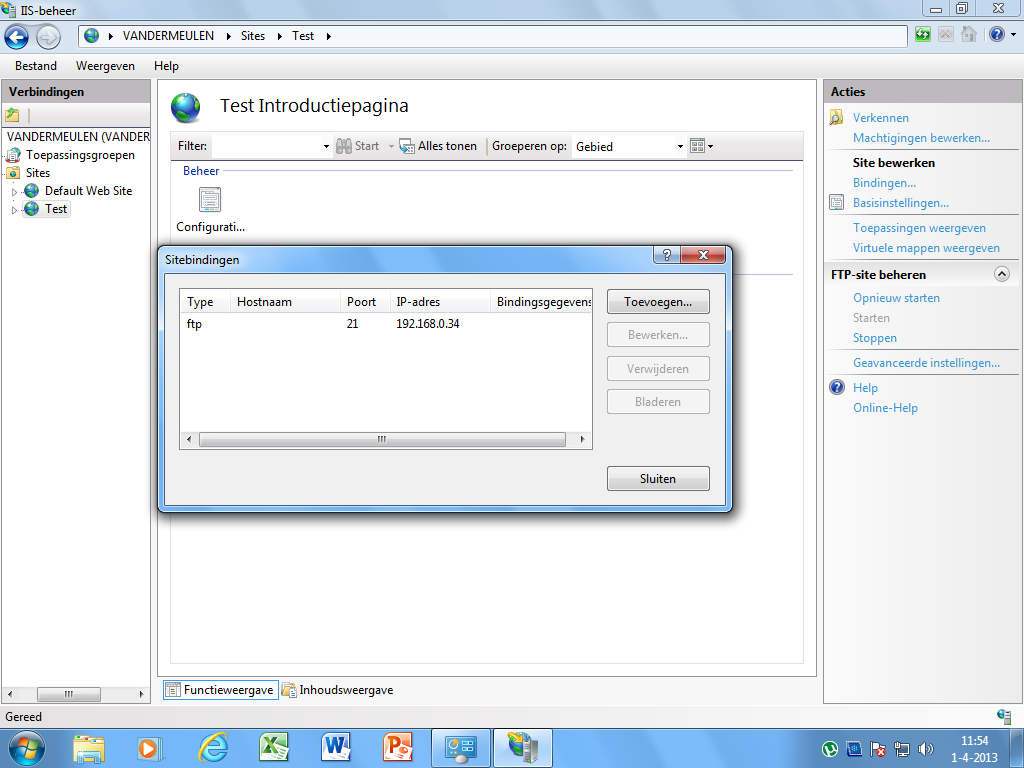Open the Help menu

[x=167, y=66]
